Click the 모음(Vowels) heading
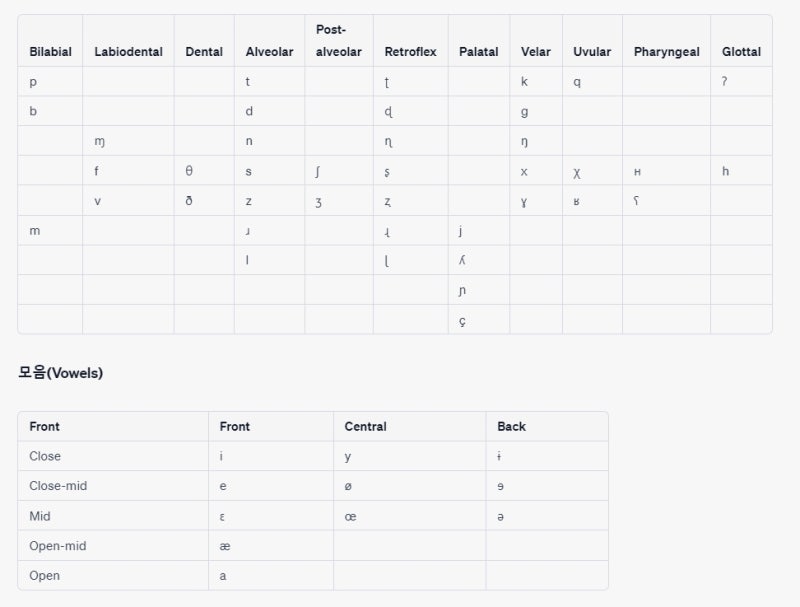Image resolution: width=800 pixels, height=607 pixels. click(x=61, y=372)
